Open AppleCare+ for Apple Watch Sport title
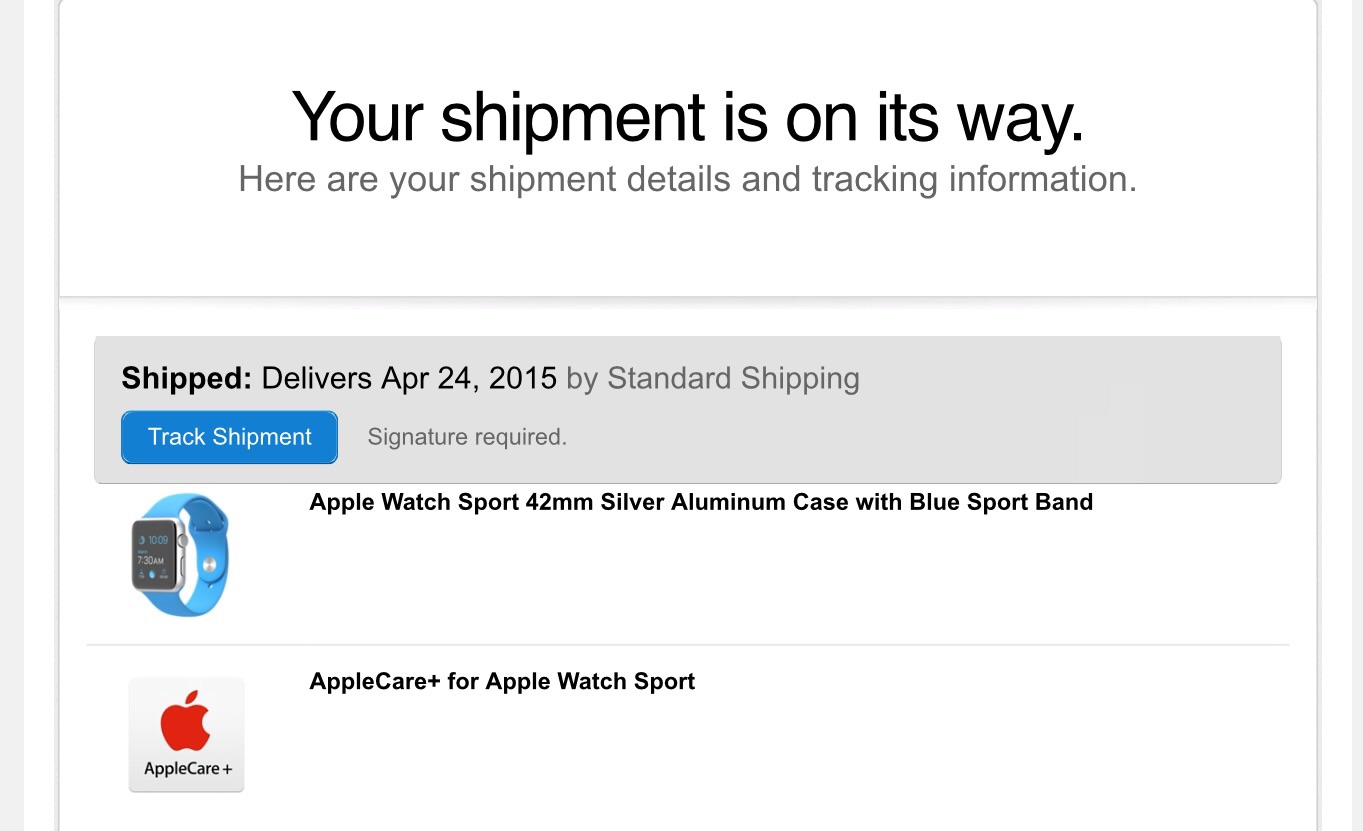This screenshot has height=831, width=1363. pyautogui.click(x=502, y=682)
